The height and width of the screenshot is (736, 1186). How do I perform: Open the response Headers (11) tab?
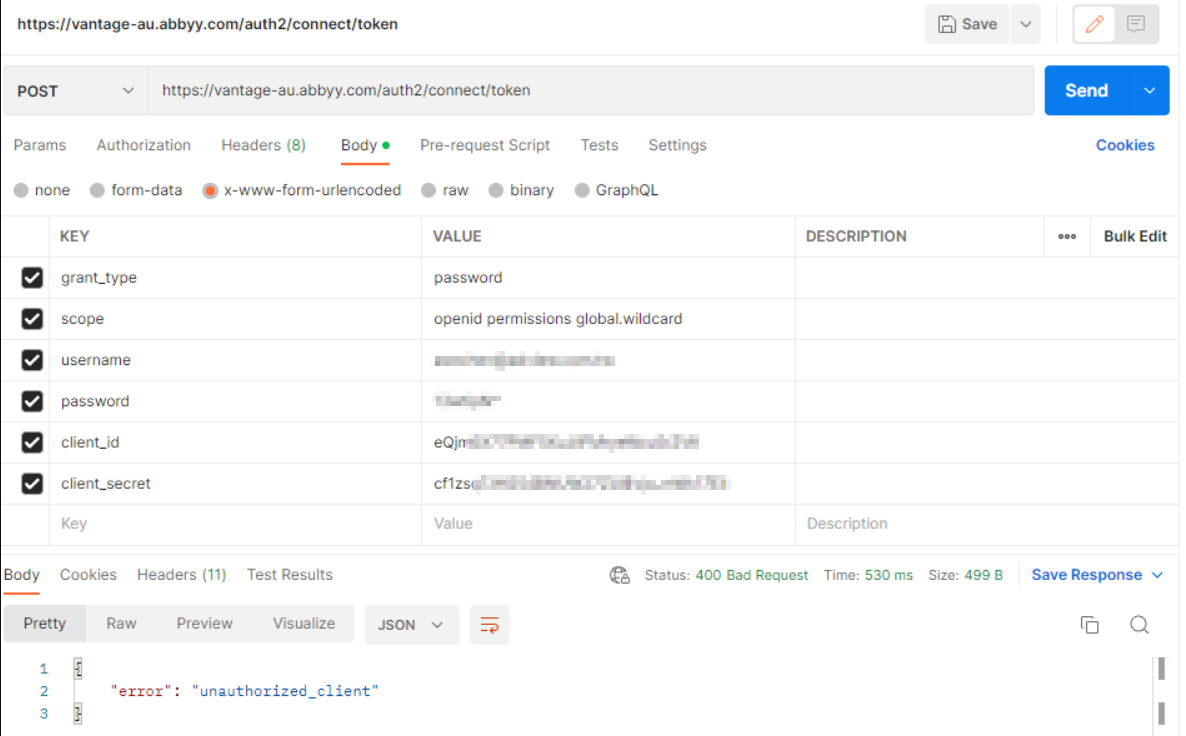click(182, 575)
